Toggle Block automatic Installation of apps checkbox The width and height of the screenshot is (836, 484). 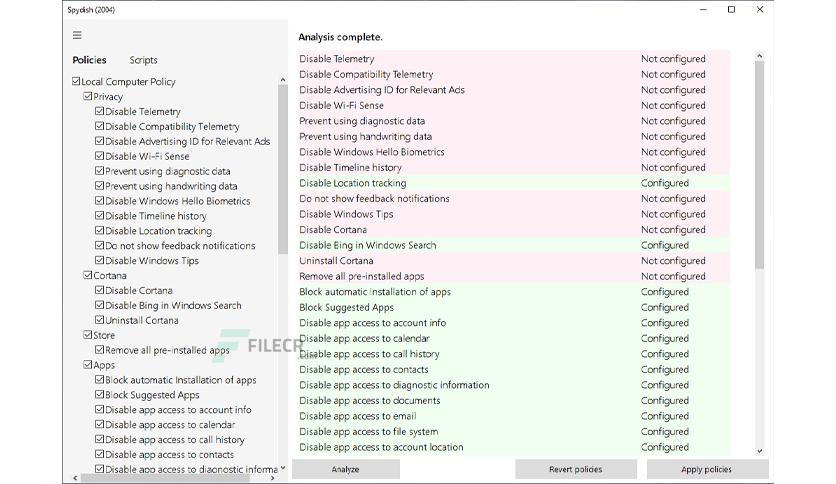99,380
